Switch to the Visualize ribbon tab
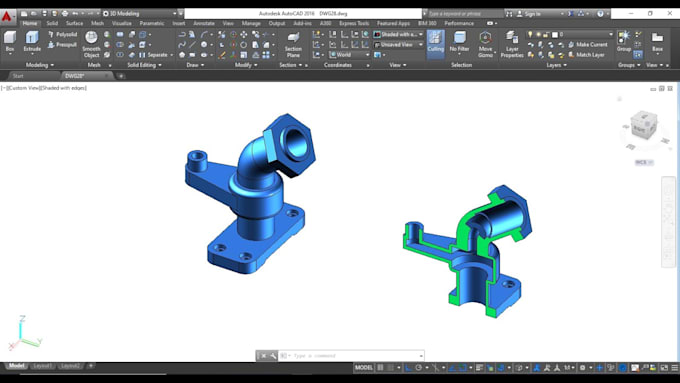This screenshot has width=680, height=383. click(122, 23)
